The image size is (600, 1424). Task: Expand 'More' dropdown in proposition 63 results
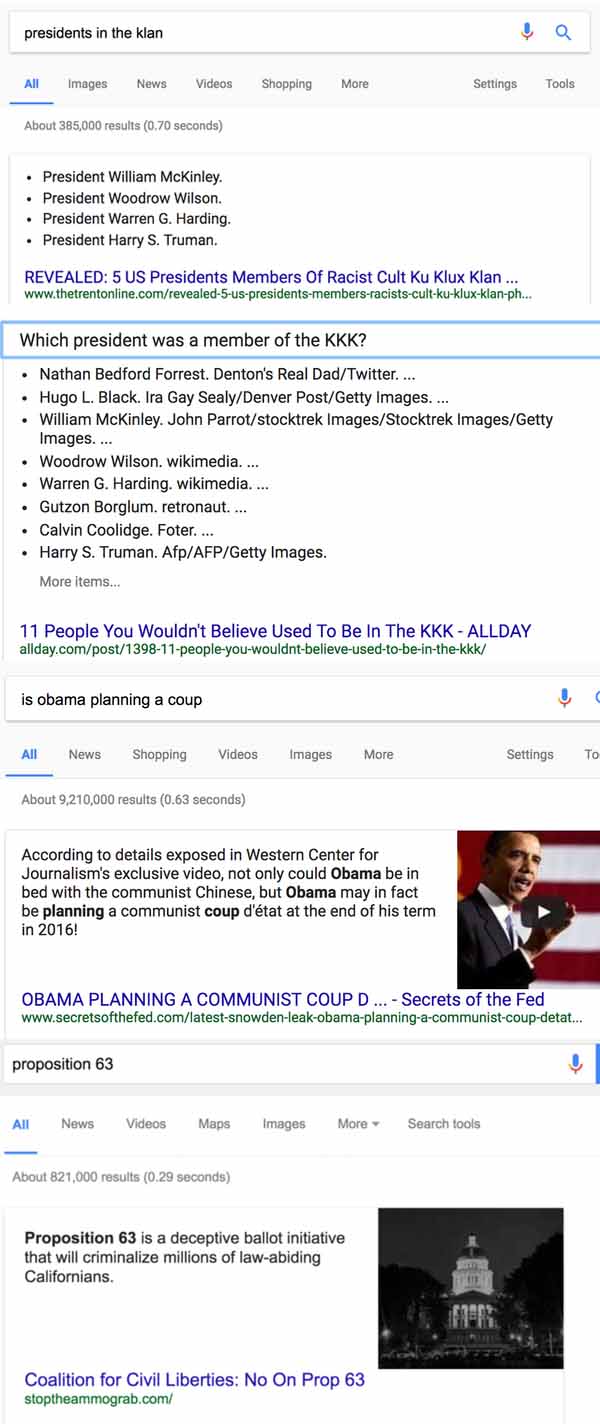[x=358, y=1124]
